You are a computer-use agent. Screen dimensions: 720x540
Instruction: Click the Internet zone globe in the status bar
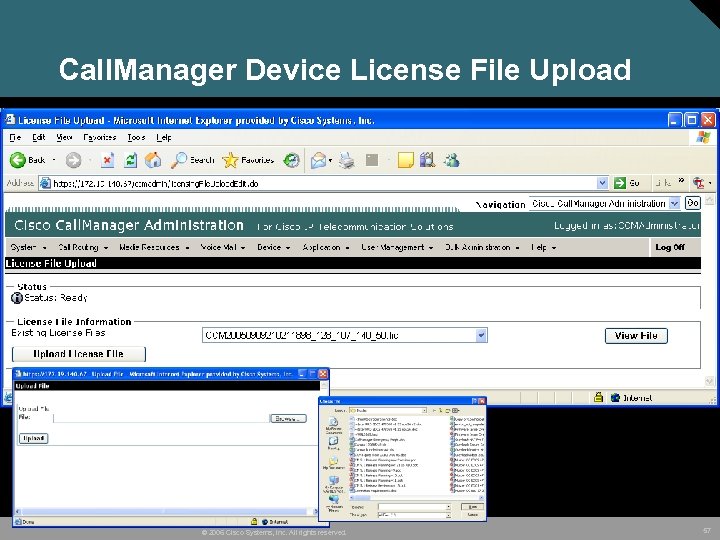click(x=615, y=398)
